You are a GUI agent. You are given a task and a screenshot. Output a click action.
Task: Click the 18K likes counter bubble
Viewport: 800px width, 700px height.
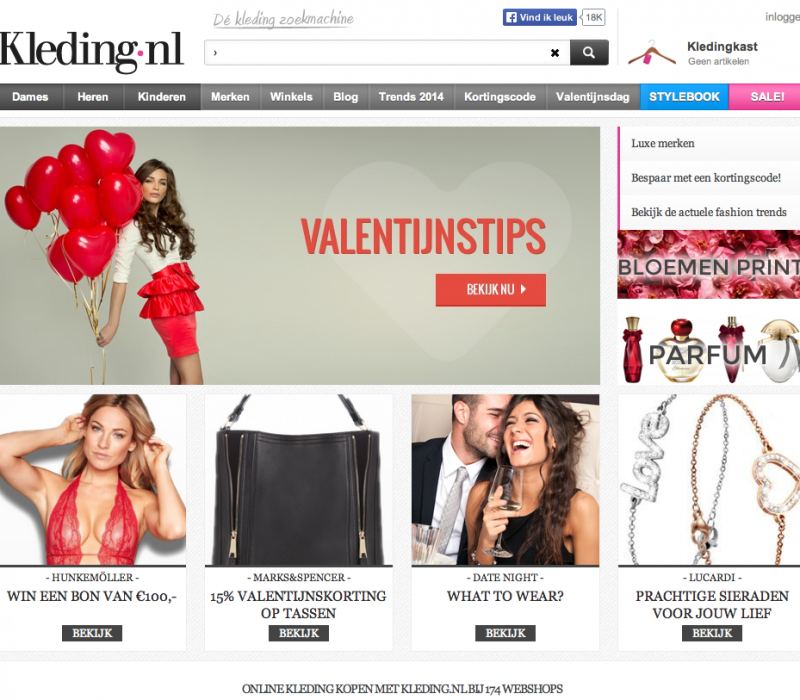[593, 17]
